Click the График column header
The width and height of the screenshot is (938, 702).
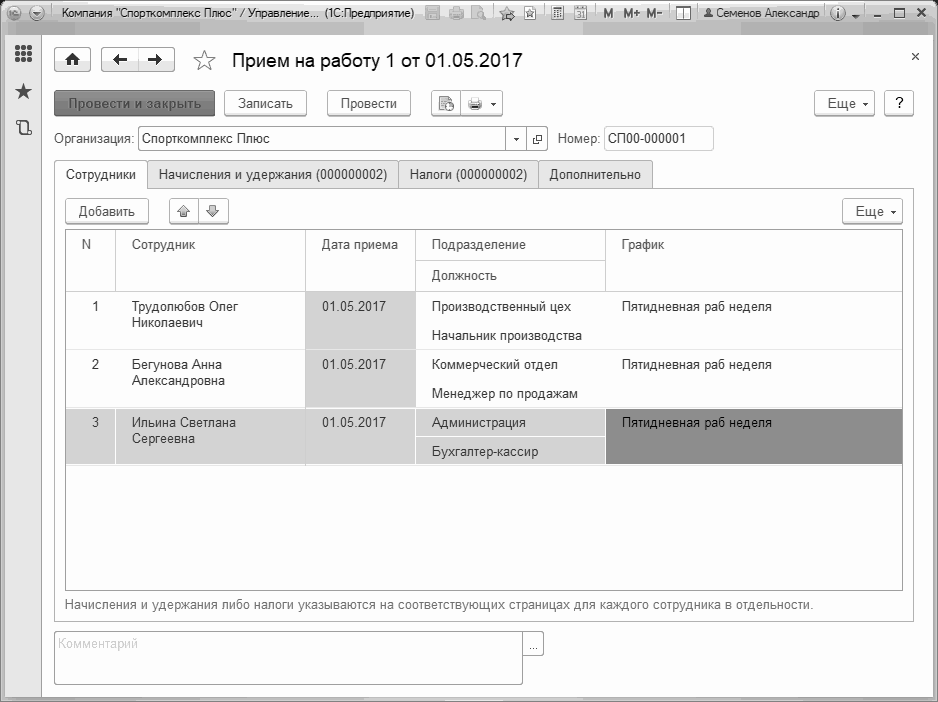(x=754, y=260)
